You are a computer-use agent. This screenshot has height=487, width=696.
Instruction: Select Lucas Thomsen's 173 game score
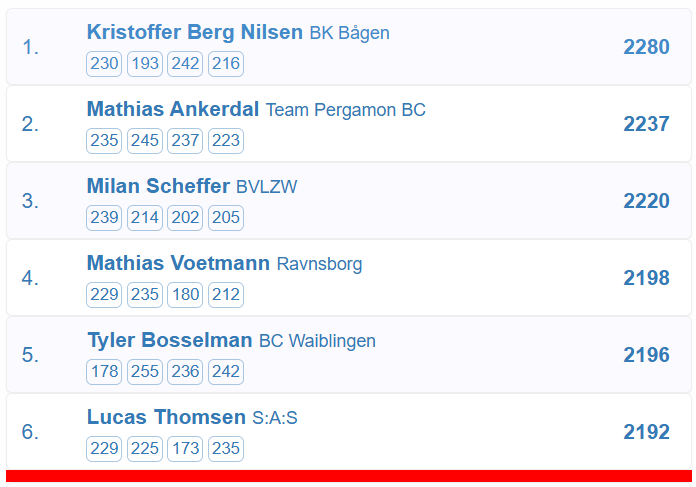185,449
